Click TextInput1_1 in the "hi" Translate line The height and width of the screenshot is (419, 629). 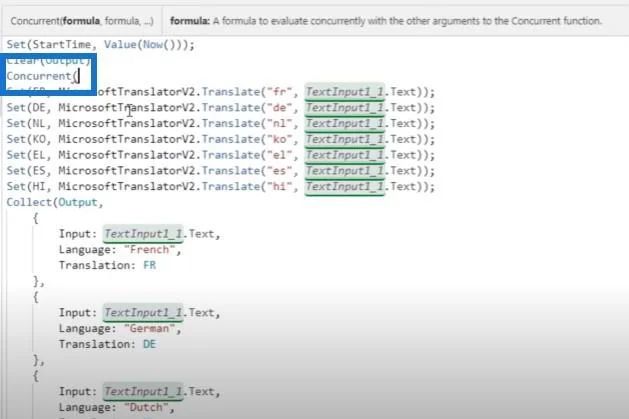point(345,186)
